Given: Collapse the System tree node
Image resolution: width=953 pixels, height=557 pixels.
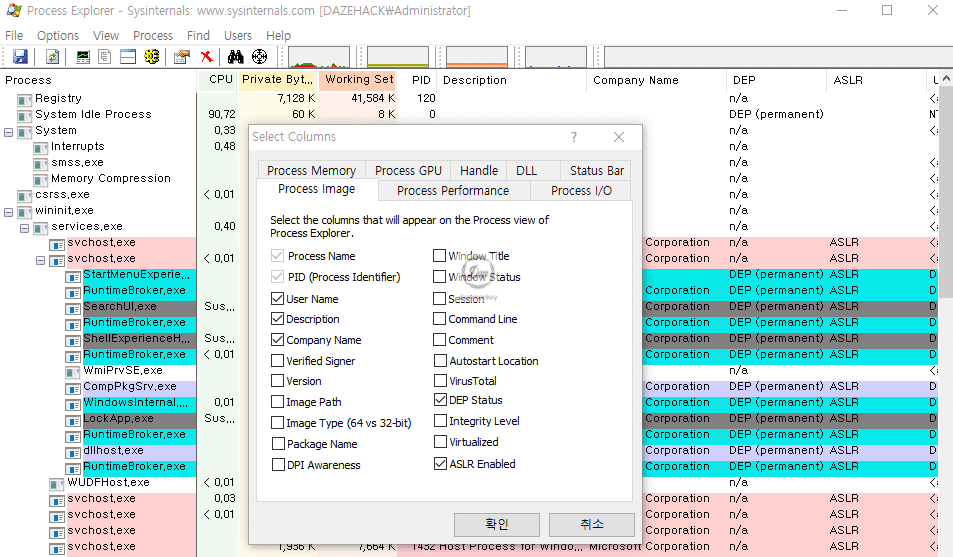Looking at the screenshot, I should (x=9, y=132).
